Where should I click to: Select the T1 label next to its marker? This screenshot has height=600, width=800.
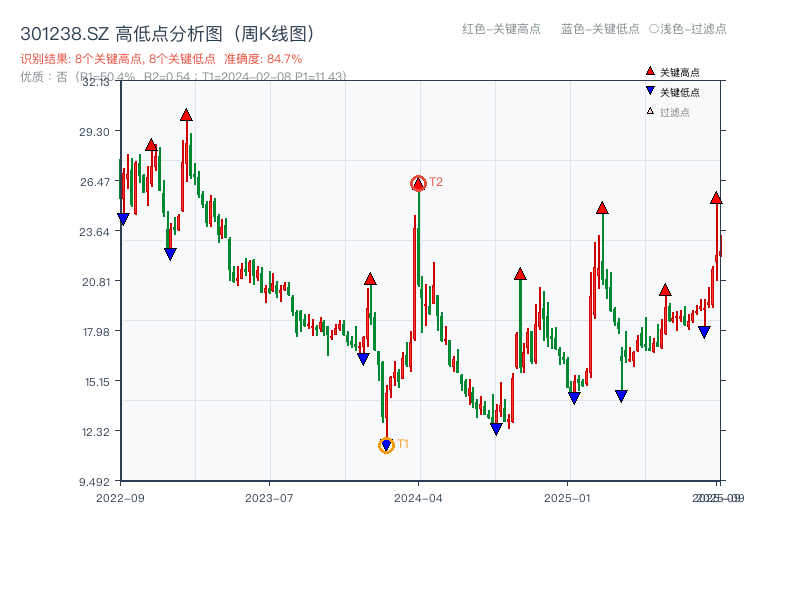(x=403, y=442)
